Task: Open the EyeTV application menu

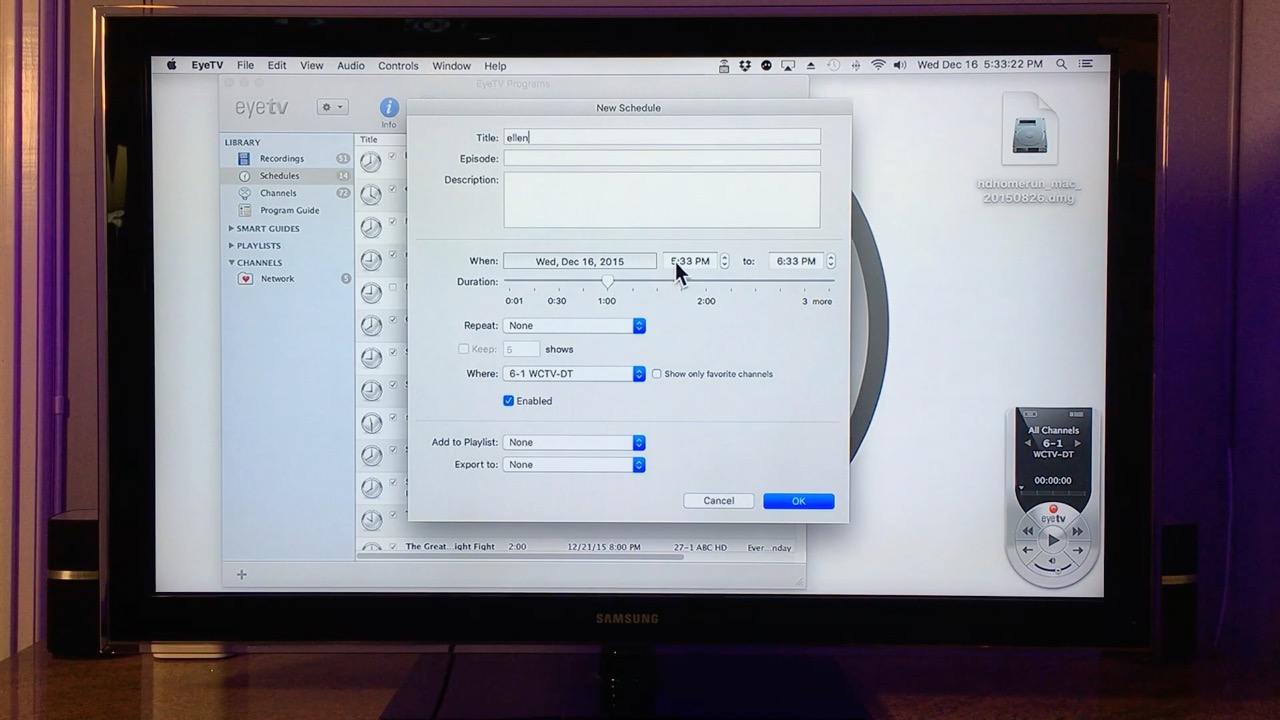Action: [x=207, y=65]
